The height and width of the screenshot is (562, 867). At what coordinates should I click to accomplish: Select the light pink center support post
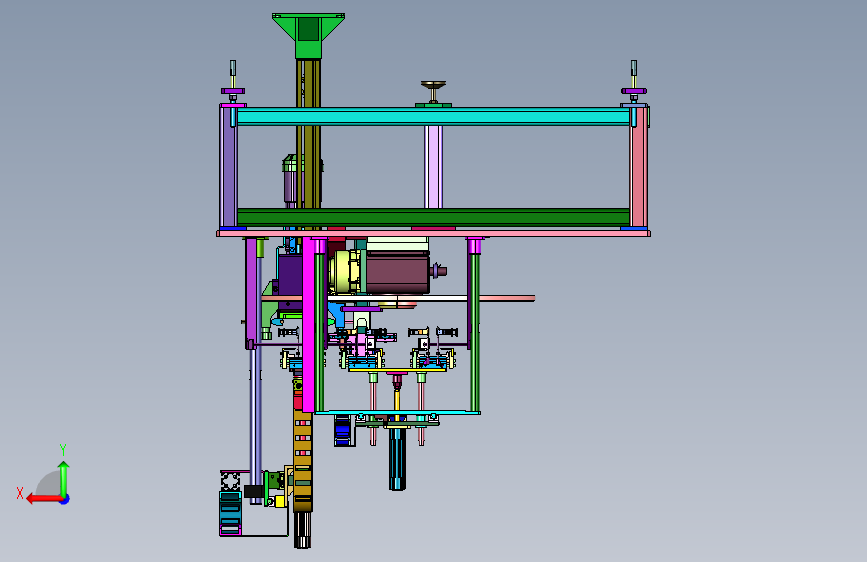(434, 166)
